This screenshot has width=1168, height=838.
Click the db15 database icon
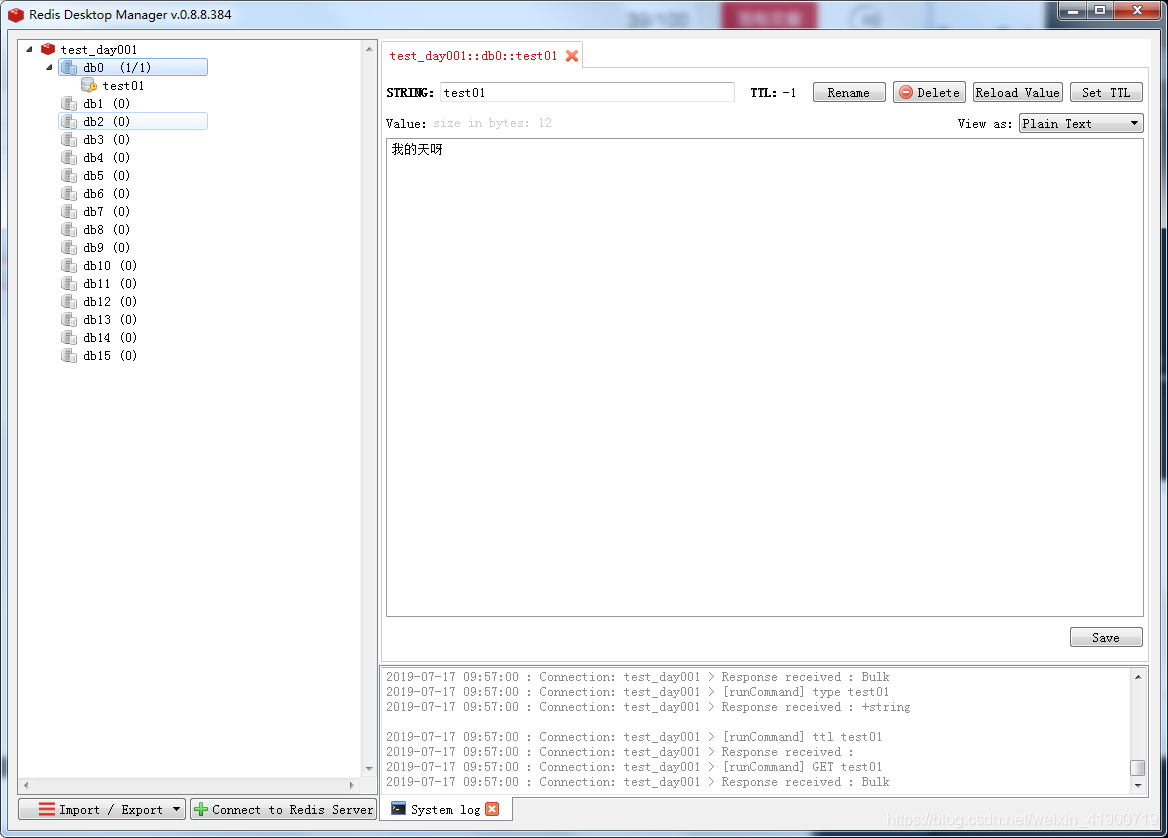point(69,355)
